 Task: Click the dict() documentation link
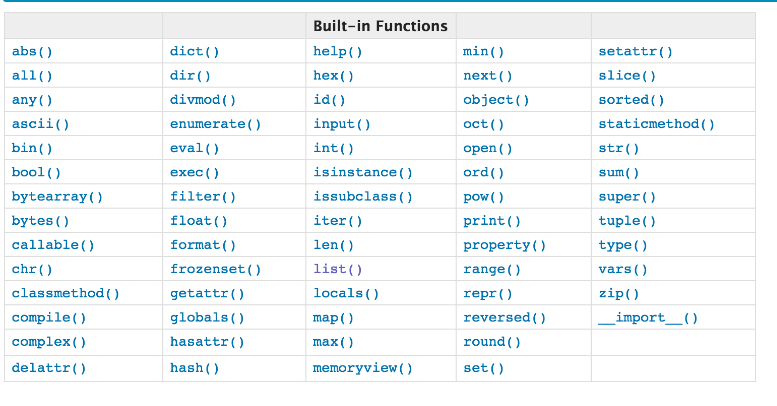click(194, 51)
